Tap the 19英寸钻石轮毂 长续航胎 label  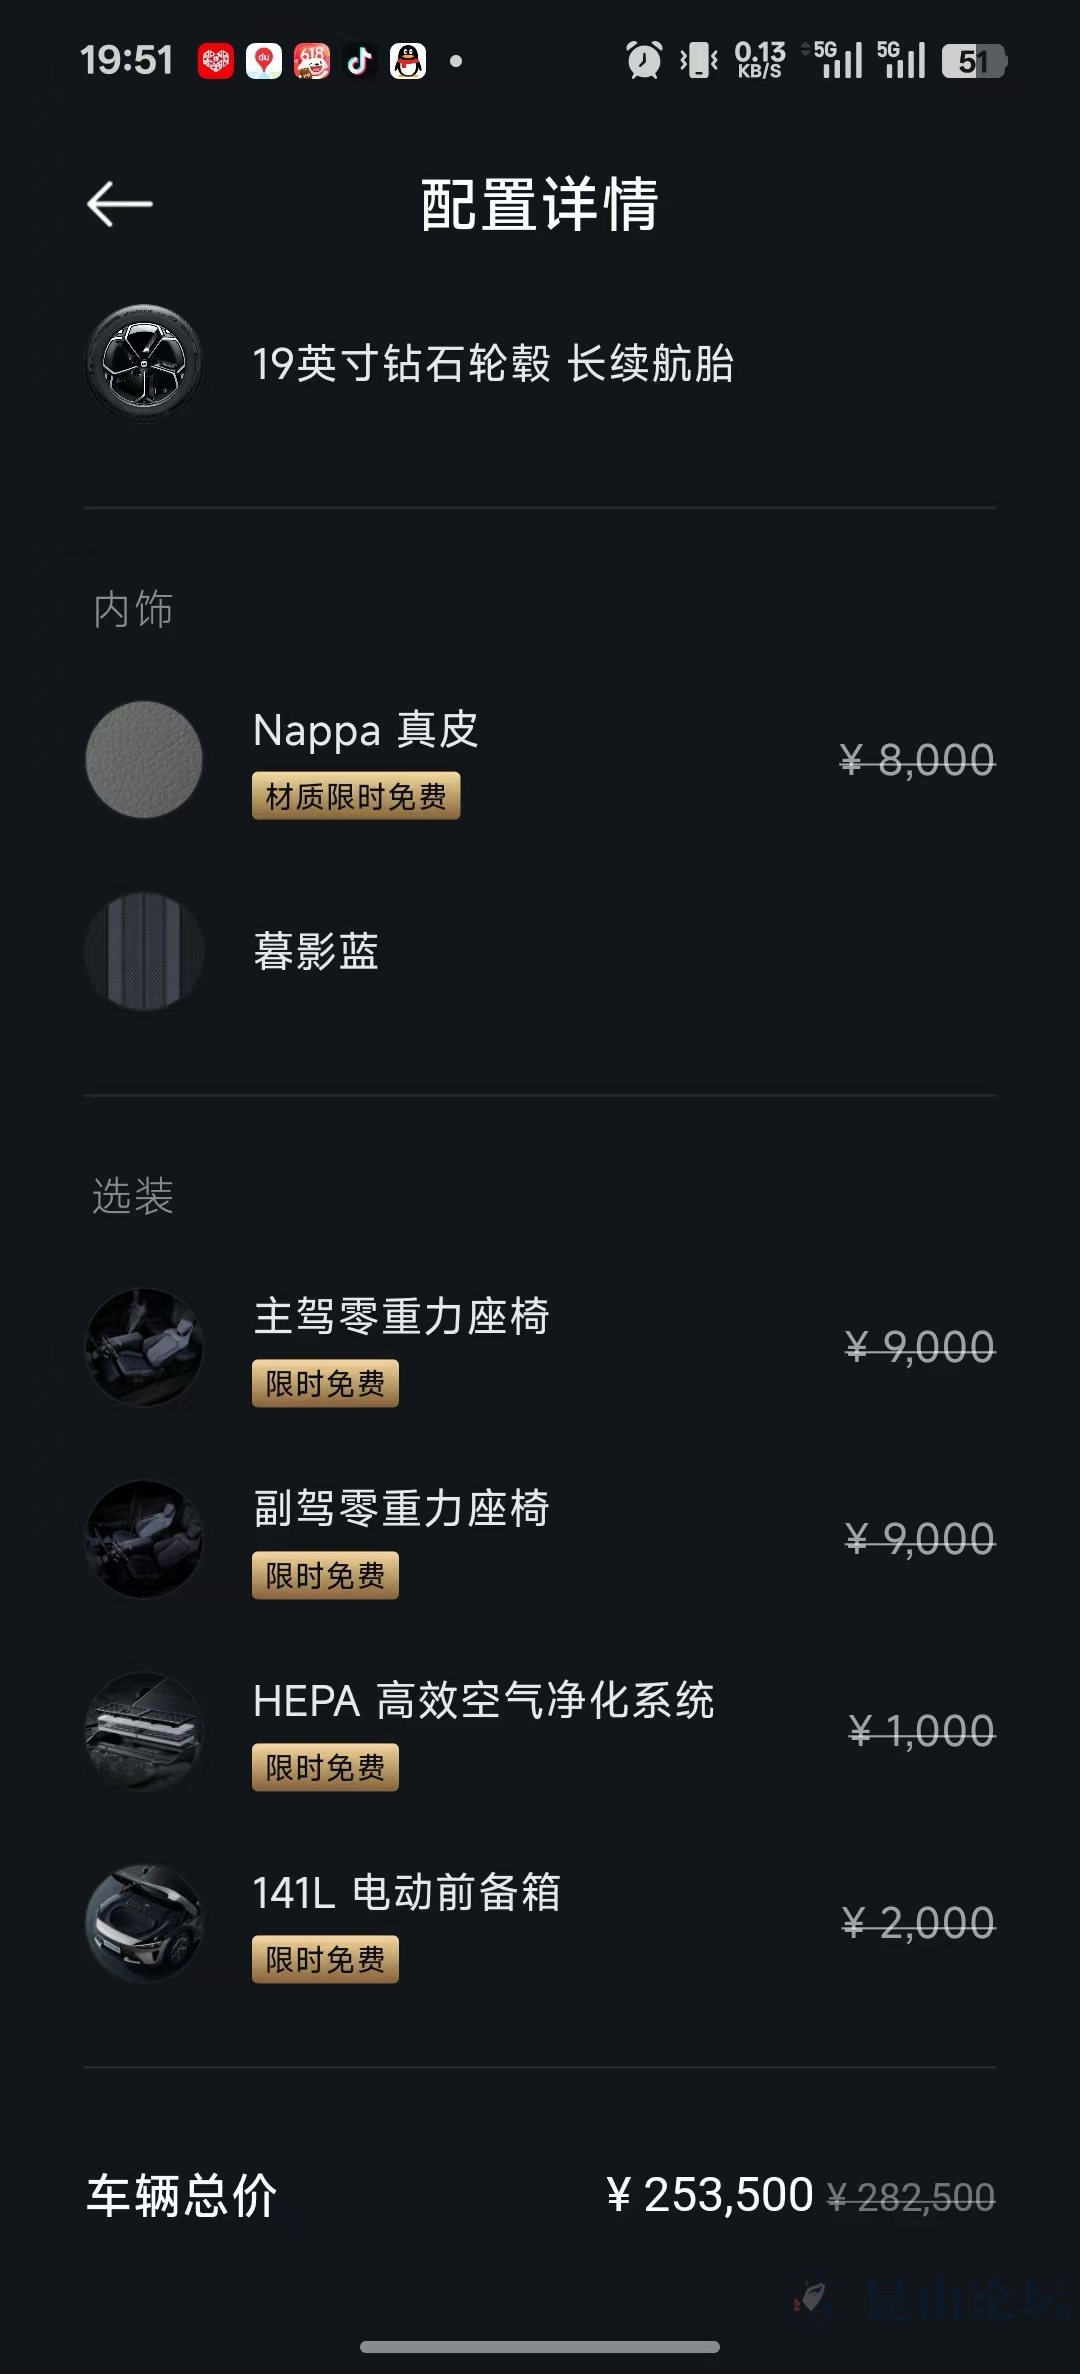point(493,363)
